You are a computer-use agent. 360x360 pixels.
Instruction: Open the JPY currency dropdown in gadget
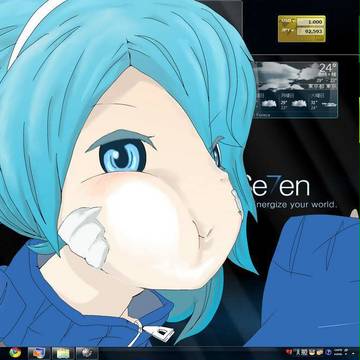click(288, 30)
